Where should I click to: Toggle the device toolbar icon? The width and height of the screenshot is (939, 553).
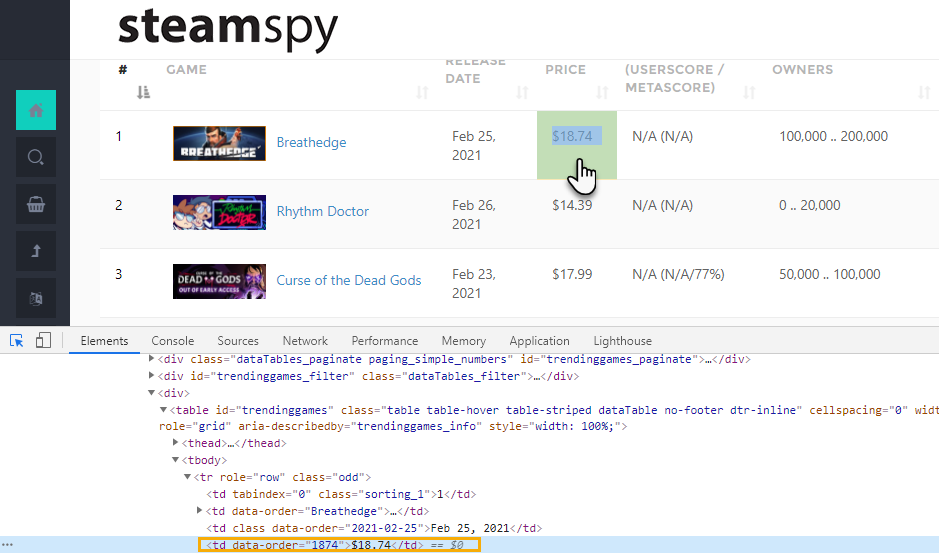tap(43, 341)
